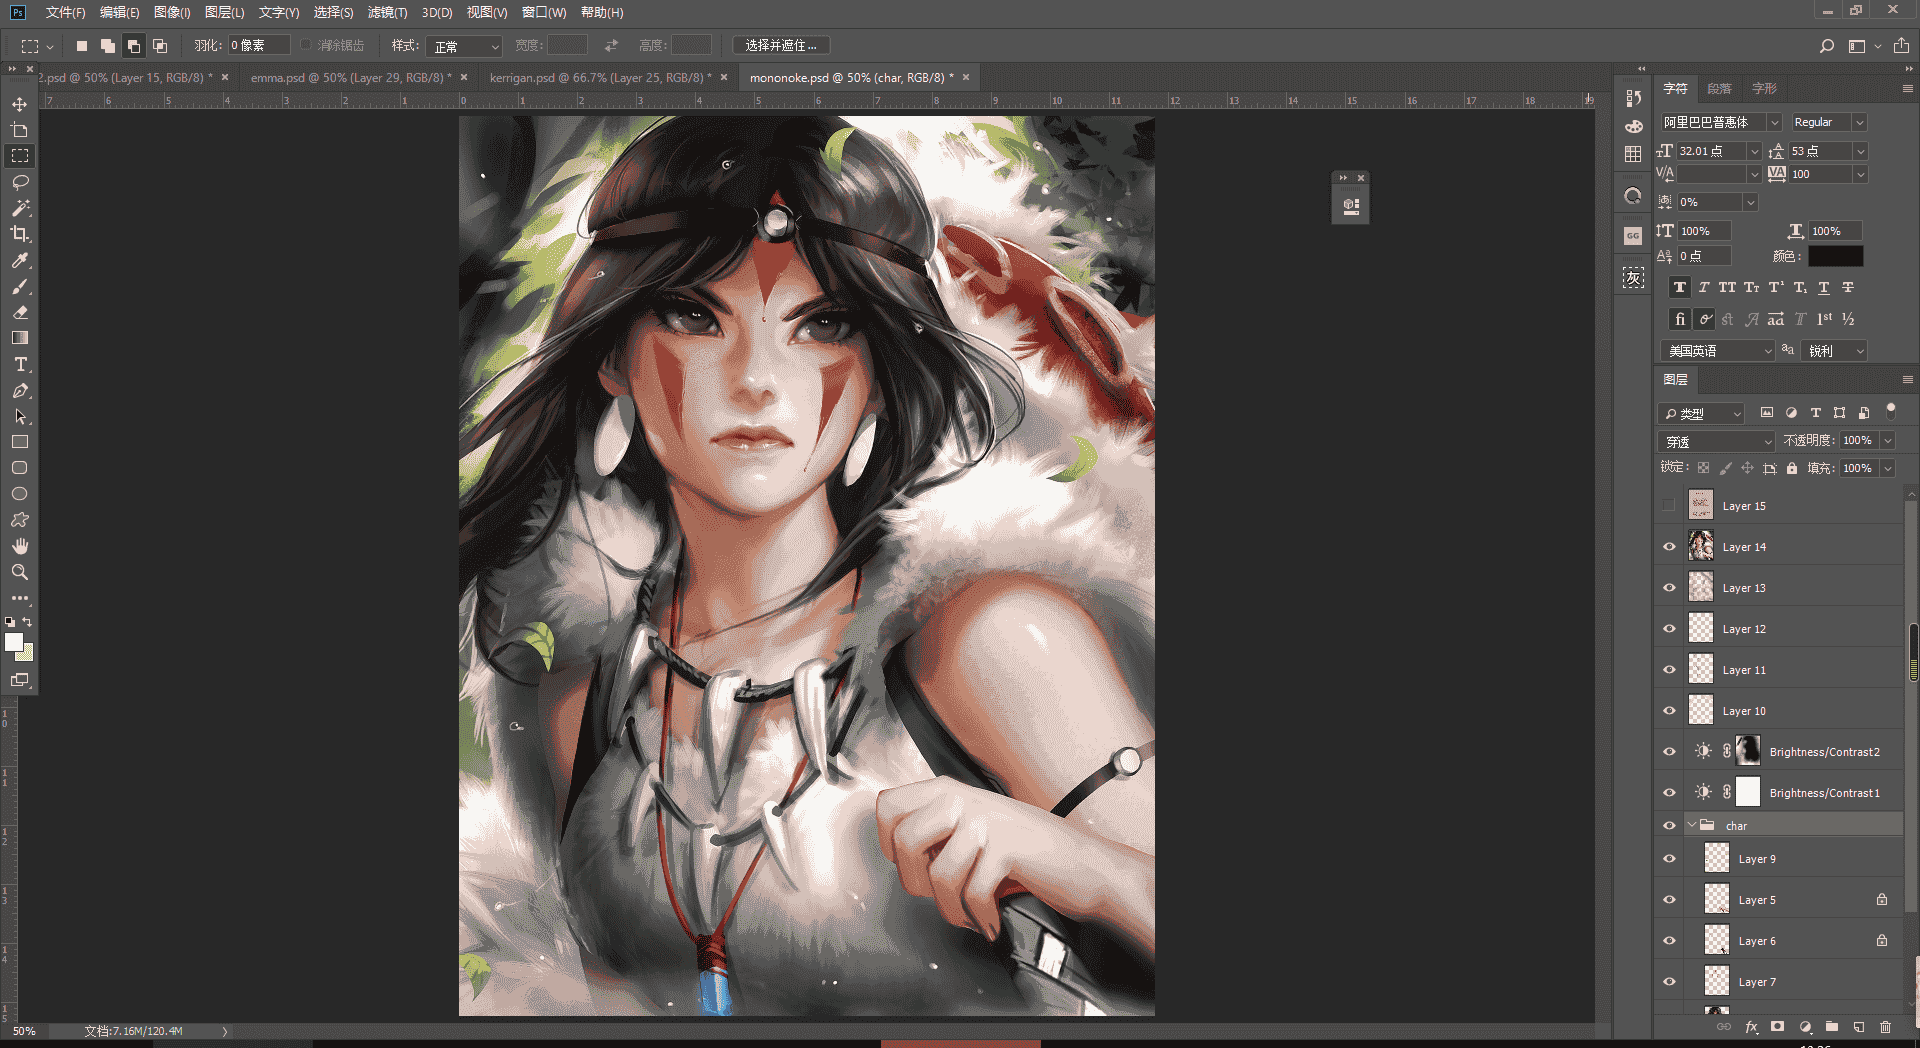Select the Eraser tool
This screenshot has height=1048, width=1920.
coord(19,312)
